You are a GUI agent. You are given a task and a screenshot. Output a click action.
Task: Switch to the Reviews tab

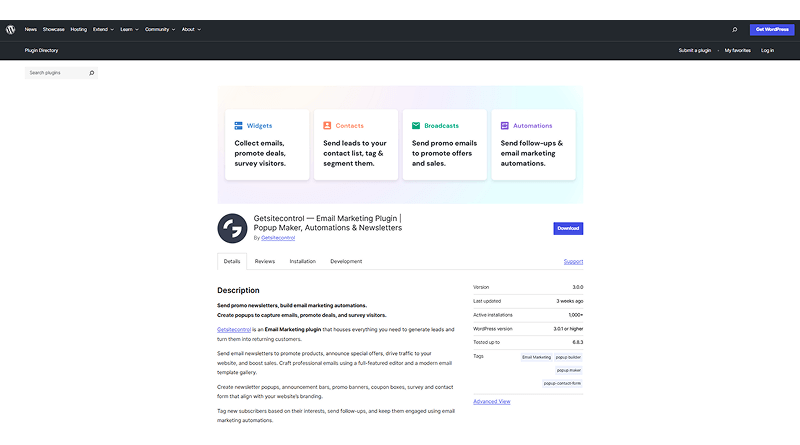(265, 261)
